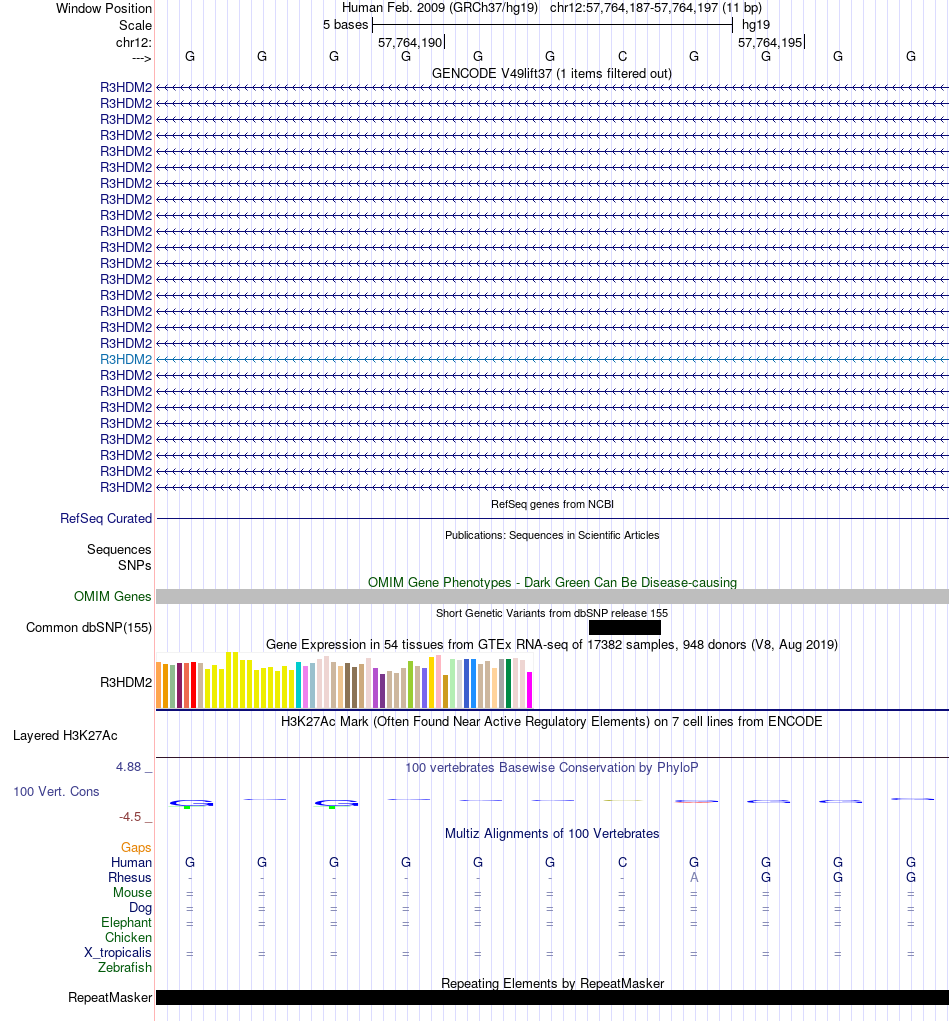950x1021 pixels.
Task: Click the Rhesus alignment row label
Action: click(130, 877)
